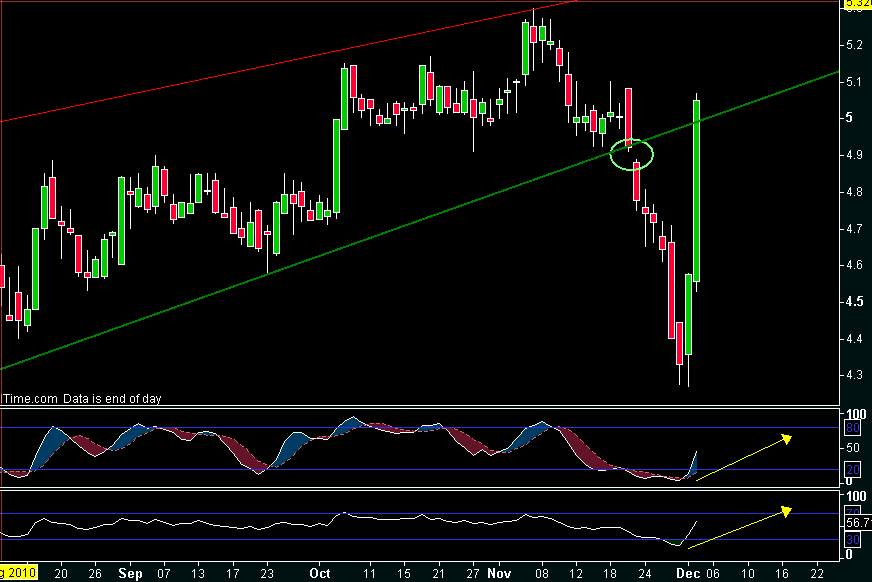872x582 pixels.
Task: Click the 4.3 price axis label
Action: tap(854, 375)
